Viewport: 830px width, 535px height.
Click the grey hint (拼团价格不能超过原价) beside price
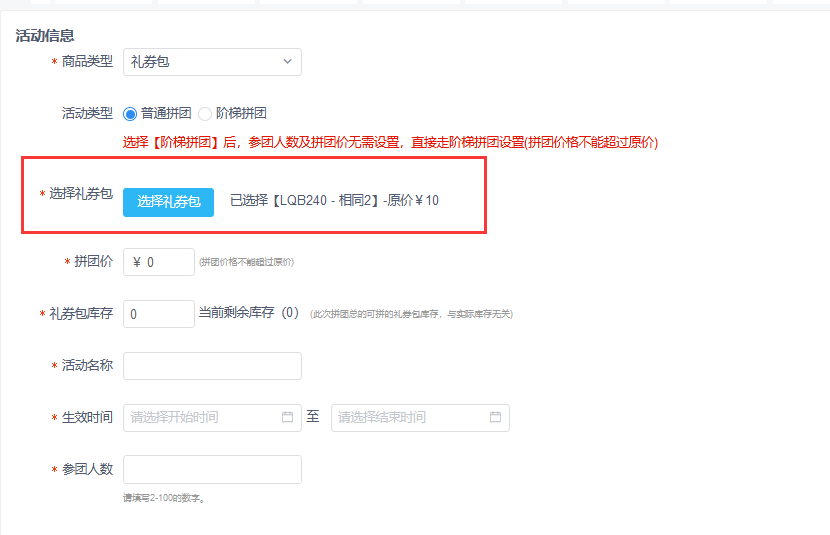[x=247, y=262]
